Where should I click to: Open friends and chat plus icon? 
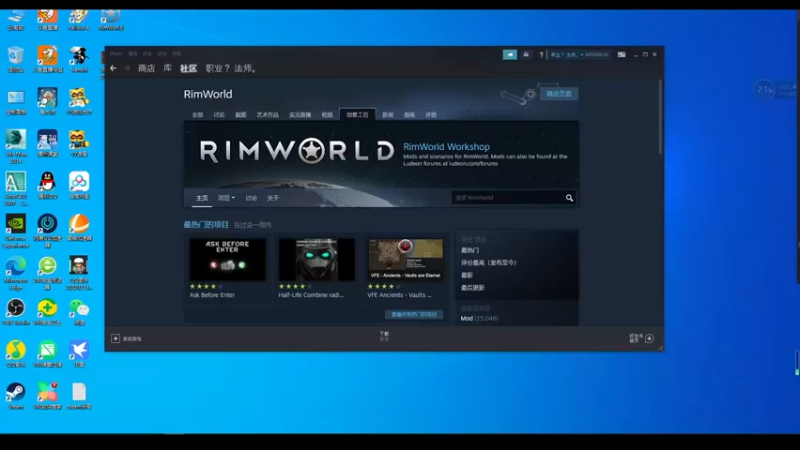(x=649, y=338)
